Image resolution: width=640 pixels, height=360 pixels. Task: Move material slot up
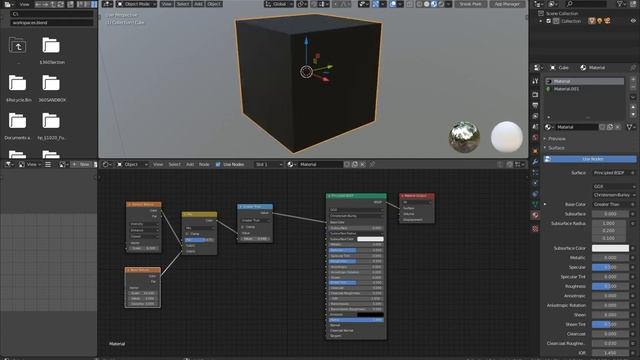pyautogui.click(x=633, y=107)
